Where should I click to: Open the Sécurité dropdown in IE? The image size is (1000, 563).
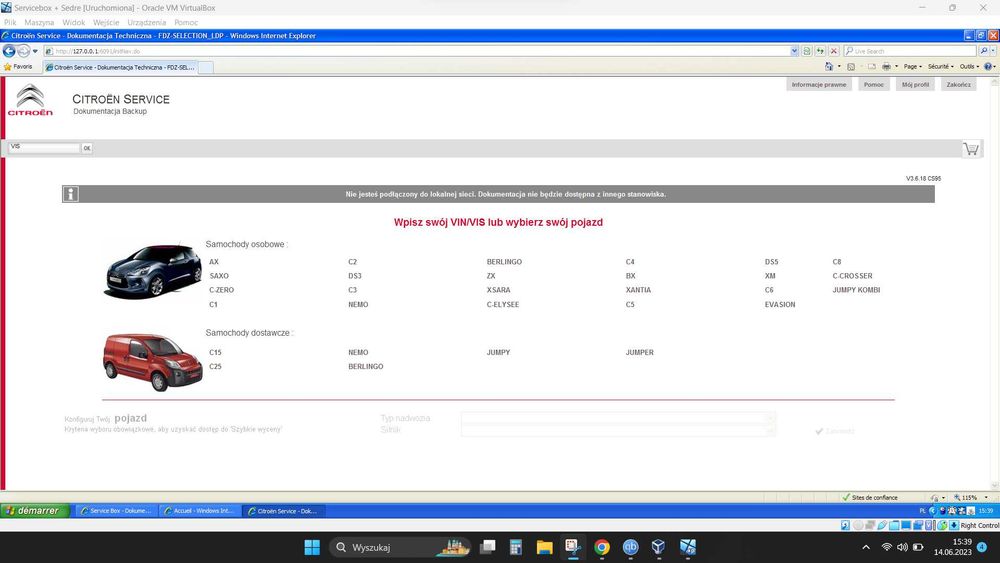(941, 66)
